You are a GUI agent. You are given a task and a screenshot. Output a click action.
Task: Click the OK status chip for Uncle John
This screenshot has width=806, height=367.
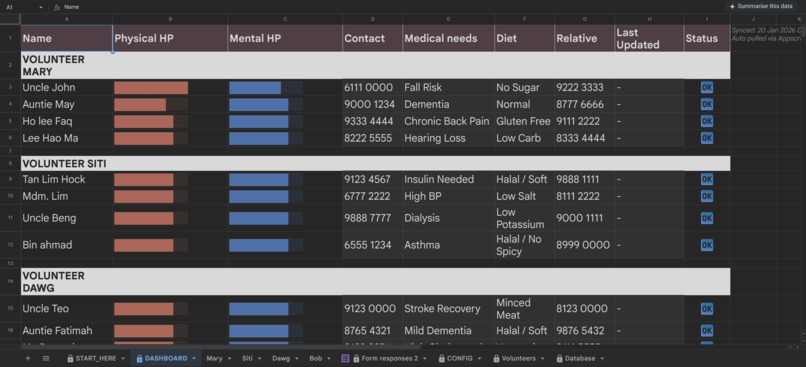[x=707, y=87]
